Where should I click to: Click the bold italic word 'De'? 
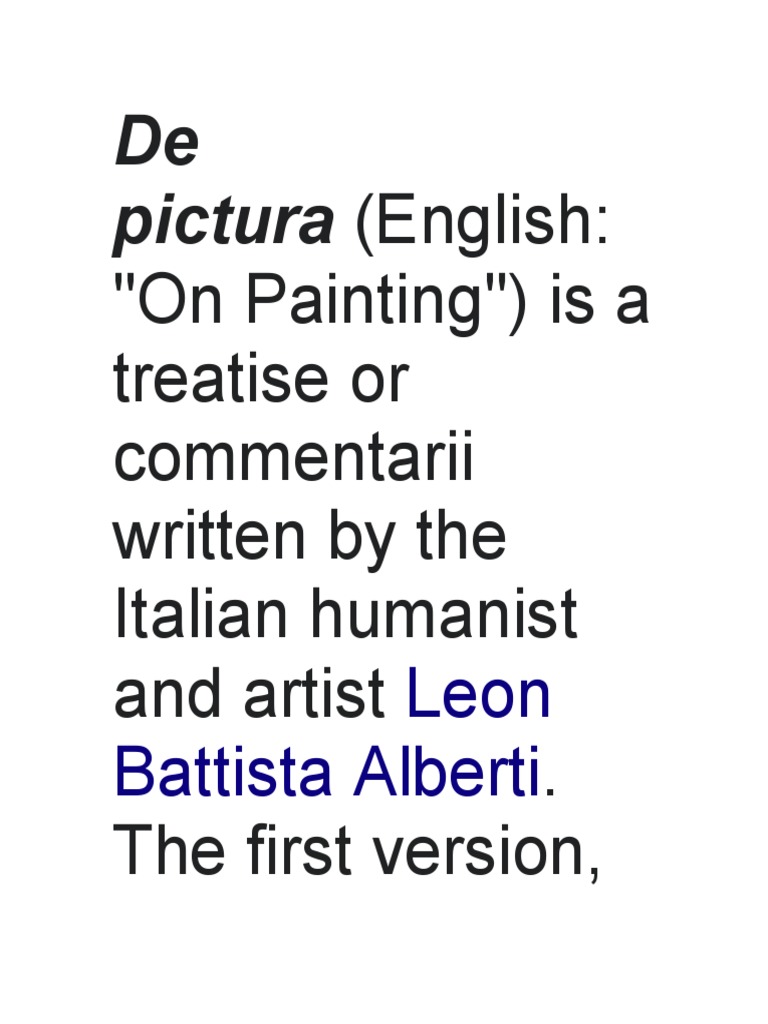pyautogui.click(x=157, y=148)
